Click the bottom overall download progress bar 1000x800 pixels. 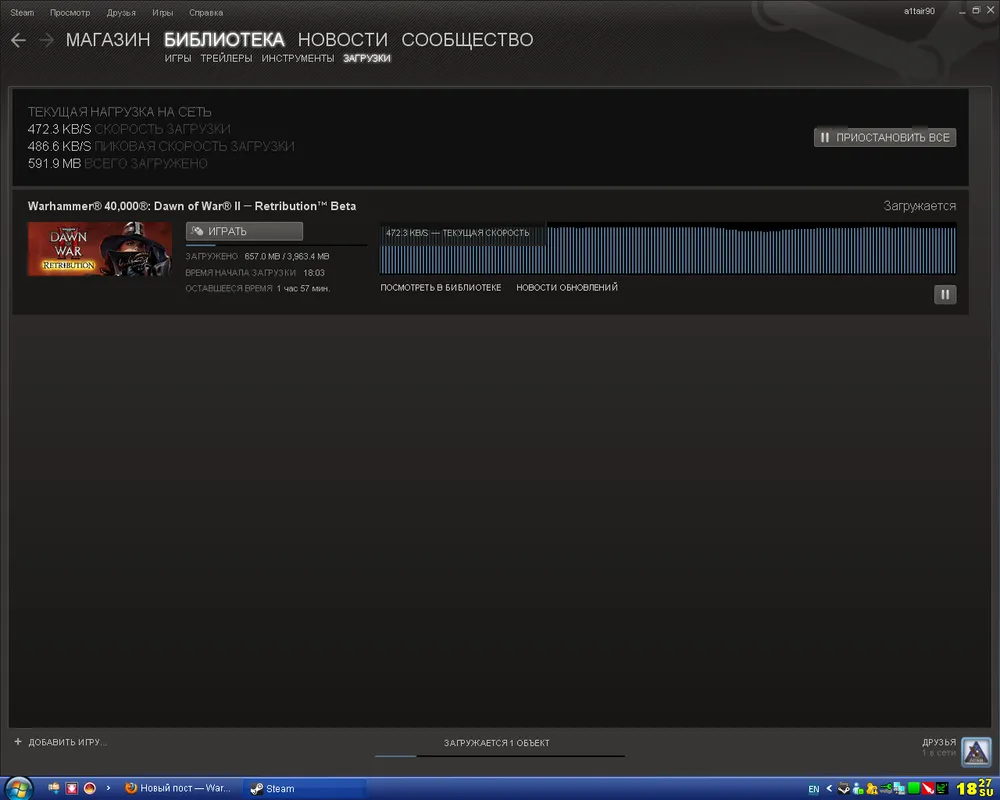(500, 756)
